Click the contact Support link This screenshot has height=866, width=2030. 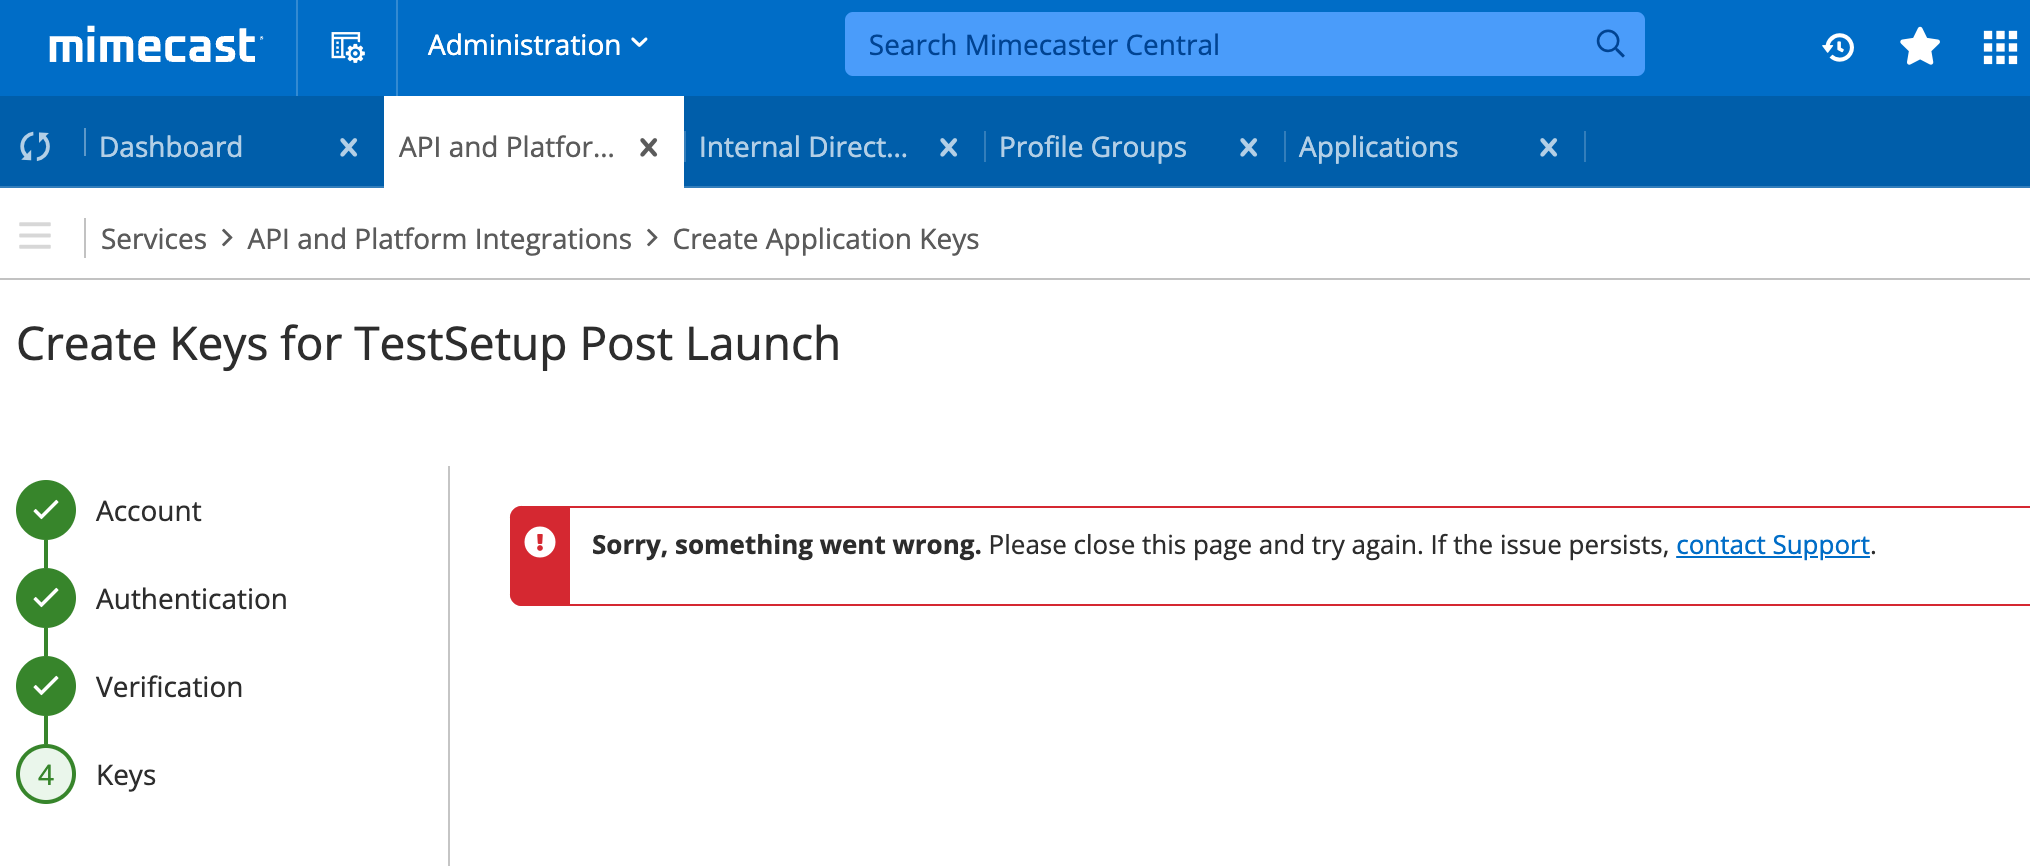1772,545
